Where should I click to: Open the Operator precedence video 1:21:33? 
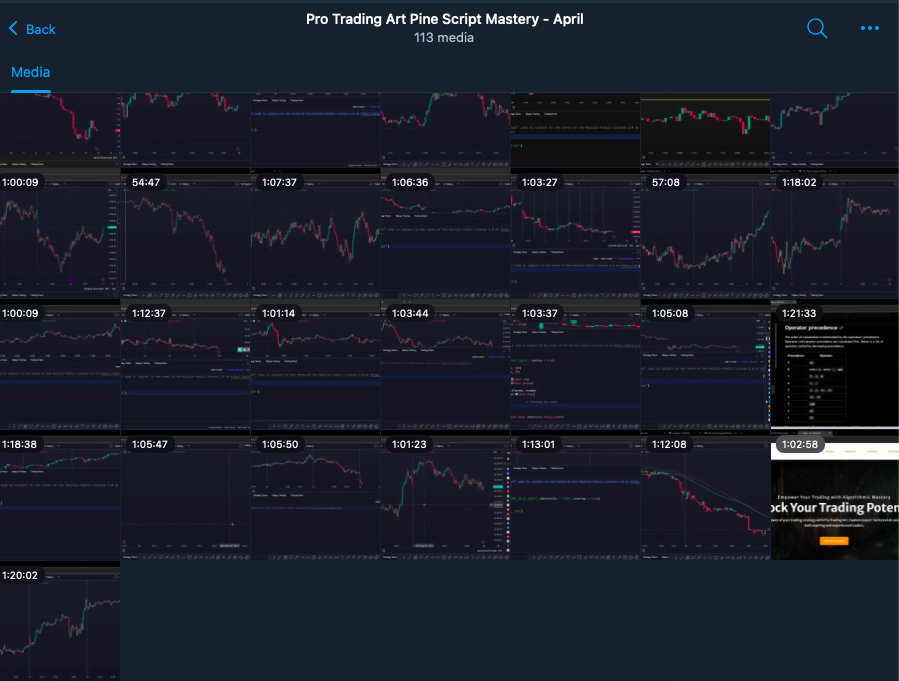click(834, 366)
